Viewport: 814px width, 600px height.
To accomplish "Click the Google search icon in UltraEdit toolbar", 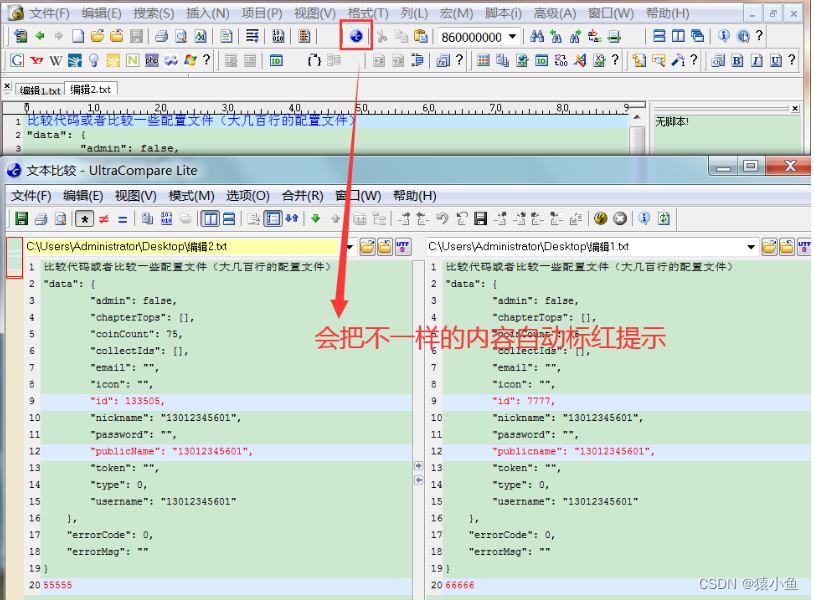I will 17,60.
